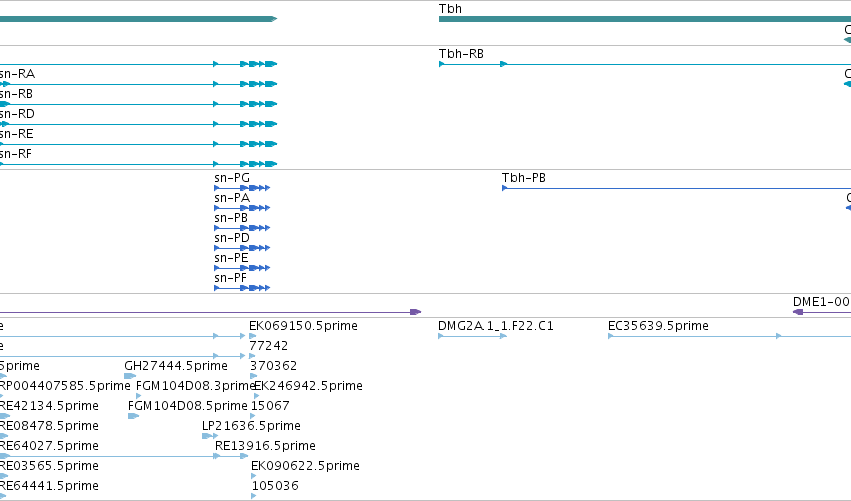
Task: Select the sn-RF transcript label
Action: pos(16,154)
